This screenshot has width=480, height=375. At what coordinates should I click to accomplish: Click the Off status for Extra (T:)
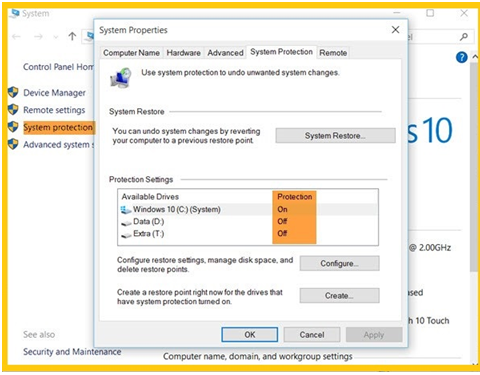click(x=282, y=233)
